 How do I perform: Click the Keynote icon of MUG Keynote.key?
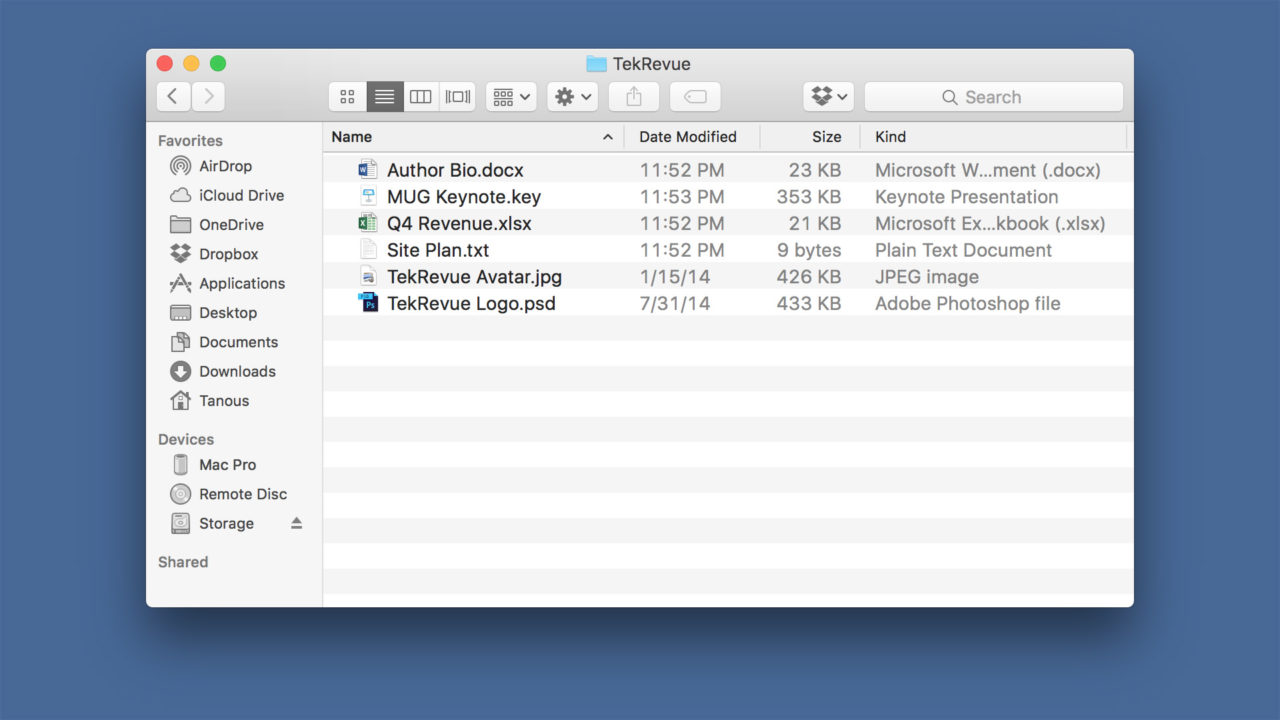point(368,197)
